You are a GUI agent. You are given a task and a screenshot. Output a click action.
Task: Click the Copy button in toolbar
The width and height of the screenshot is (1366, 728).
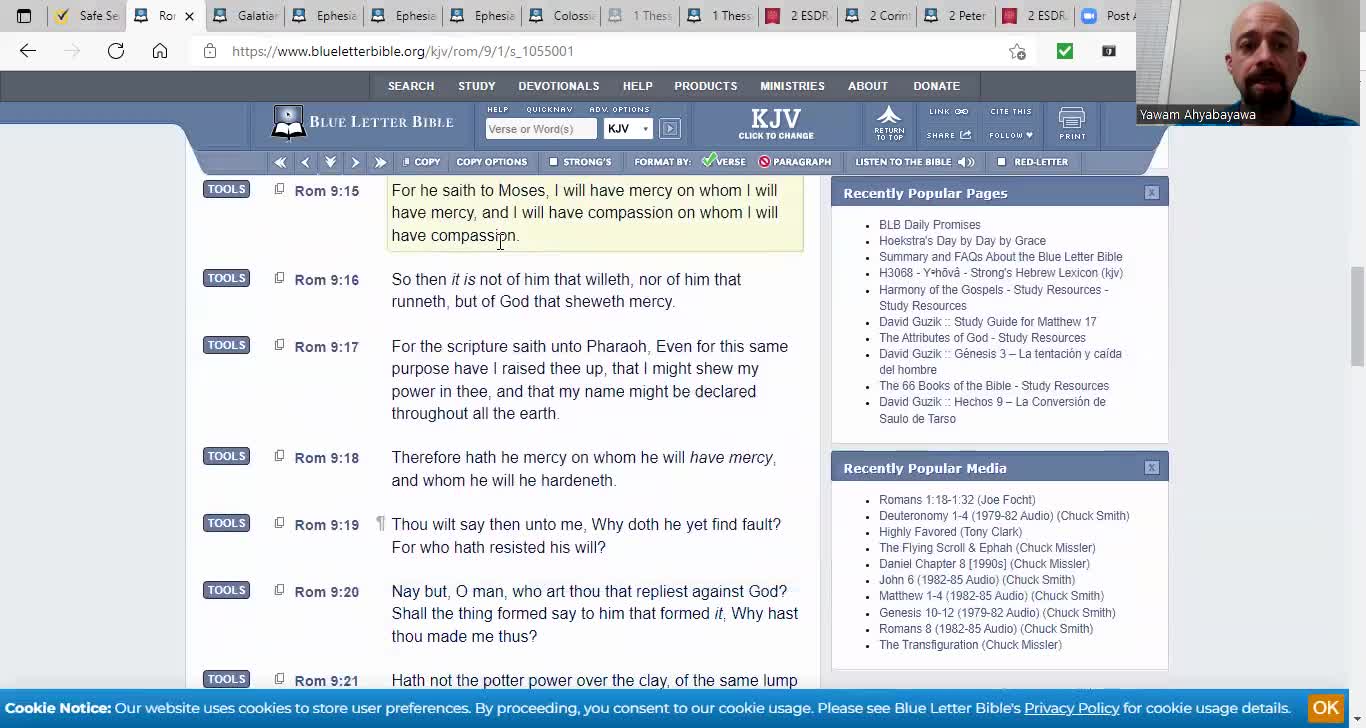421,162
